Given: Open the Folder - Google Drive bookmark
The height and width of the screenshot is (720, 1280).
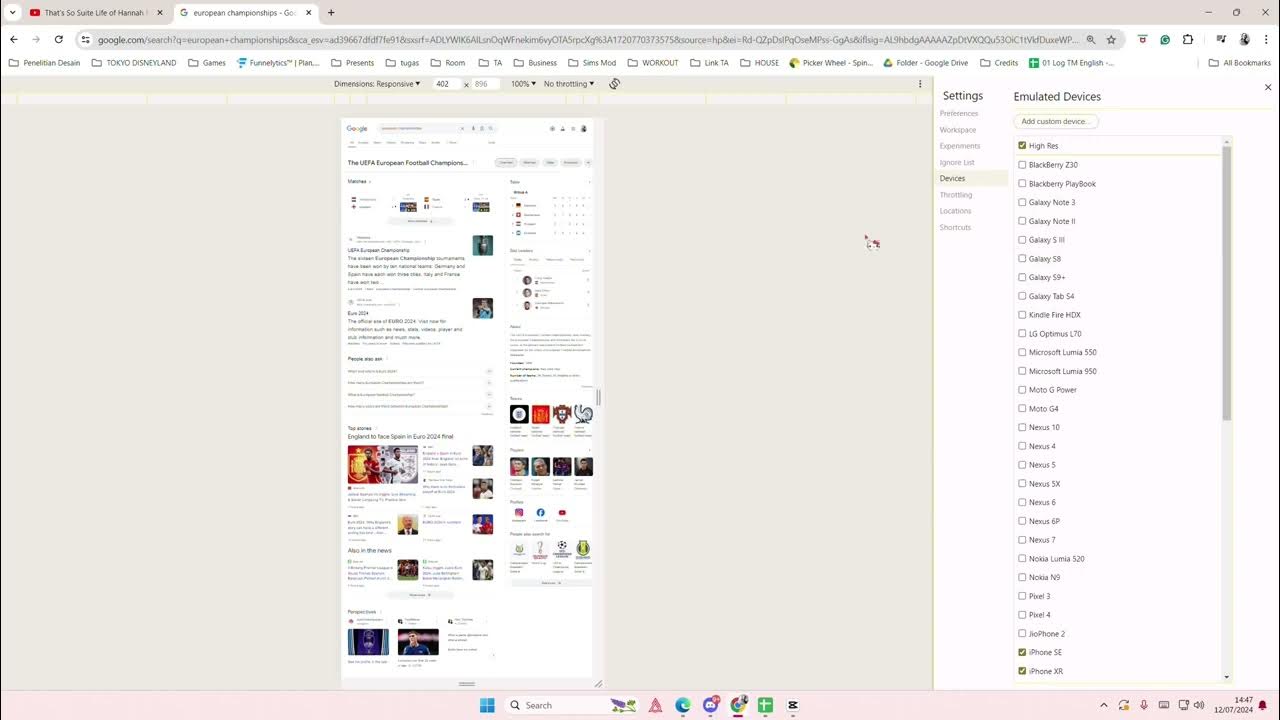Looking at the screenshot, I should pos(926,63).
